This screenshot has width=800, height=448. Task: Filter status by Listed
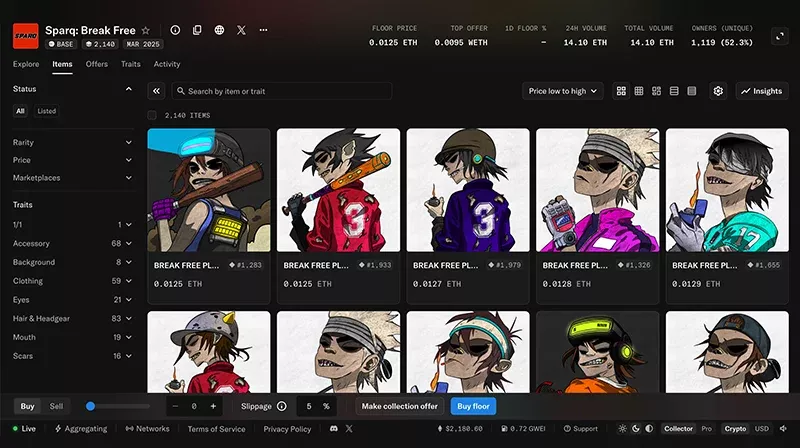point(47,111)
